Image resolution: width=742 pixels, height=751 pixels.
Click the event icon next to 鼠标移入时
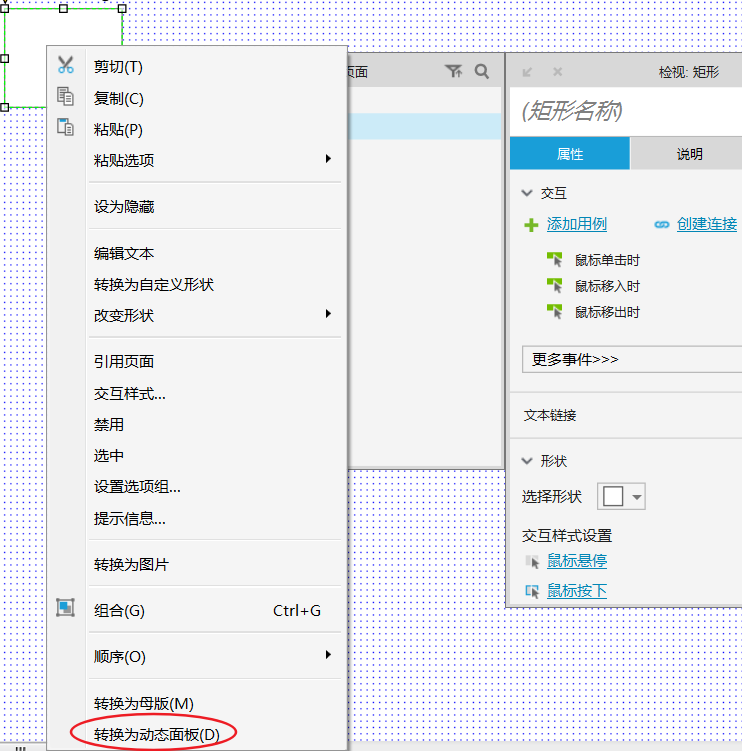pyautogui.click(x=555, y=285)
